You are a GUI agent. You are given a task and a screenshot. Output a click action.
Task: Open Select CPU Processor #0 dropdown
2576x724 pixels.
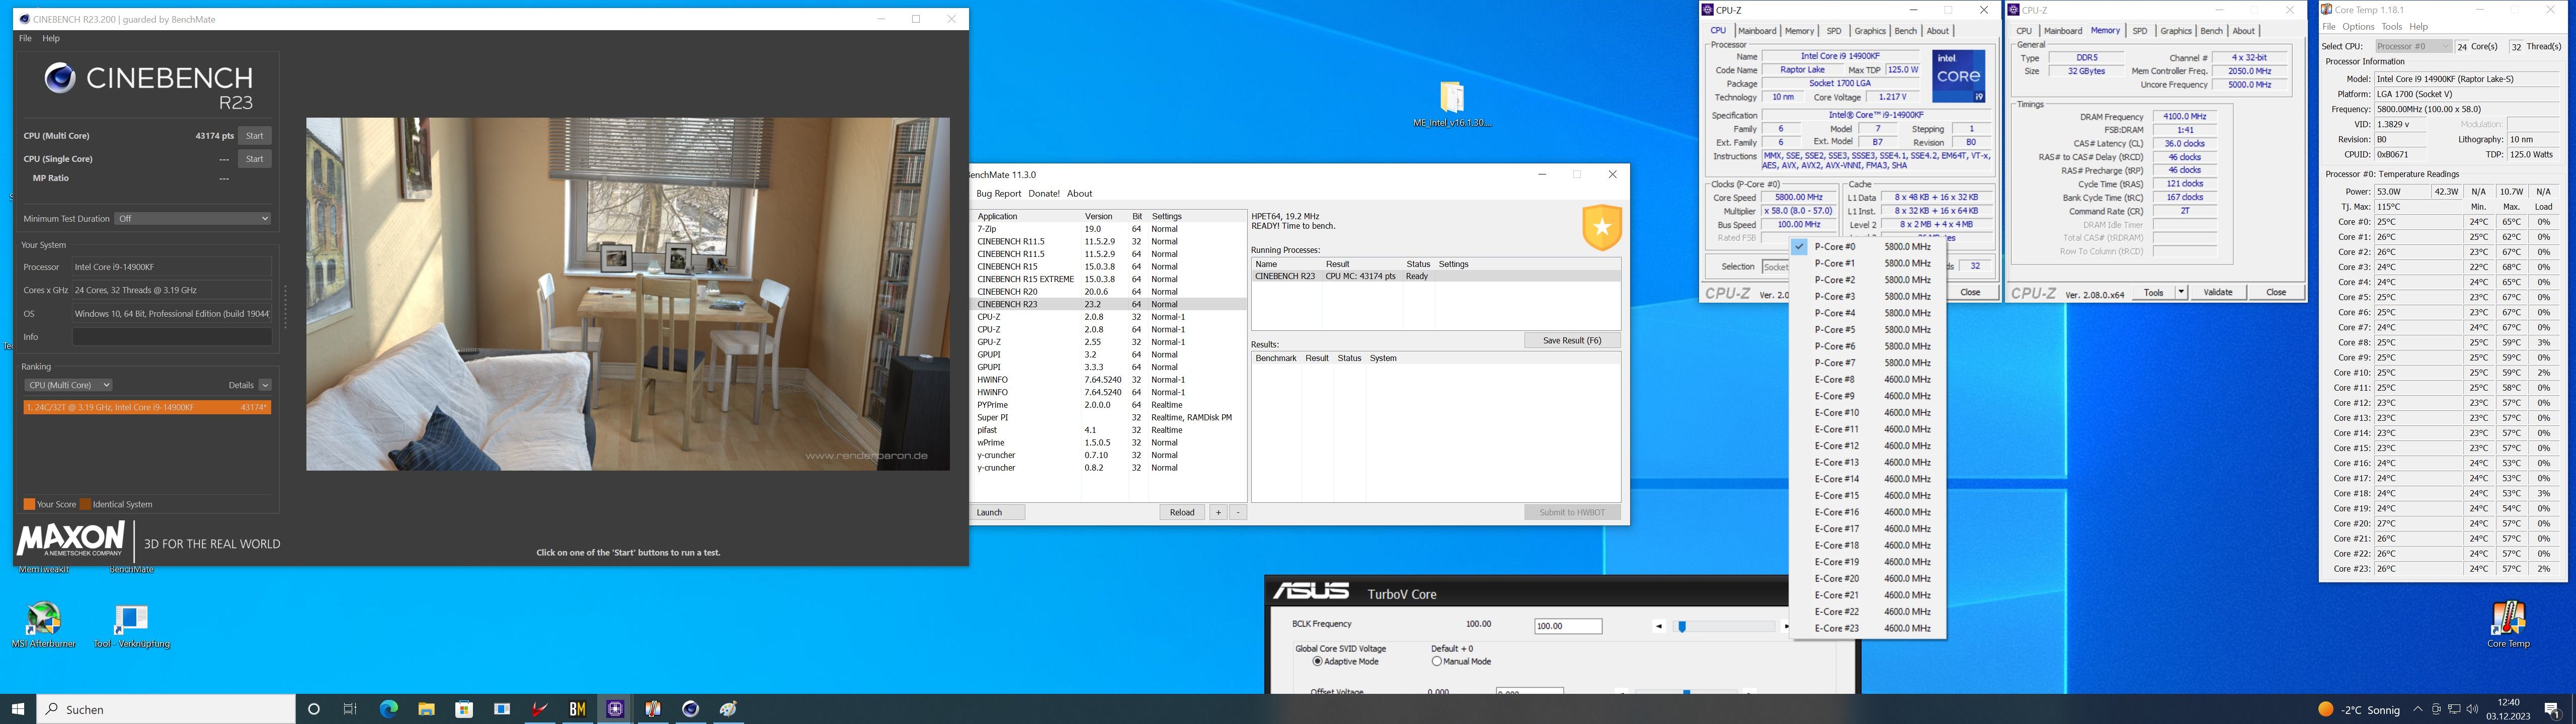pos(2413,46)
